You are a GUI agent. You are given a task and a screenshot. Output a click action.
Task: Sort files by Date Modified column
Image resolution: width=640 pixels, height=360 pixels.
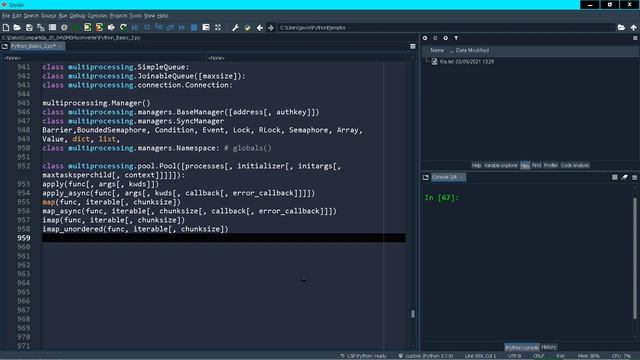pyautogui.click(x=472, y=50)
